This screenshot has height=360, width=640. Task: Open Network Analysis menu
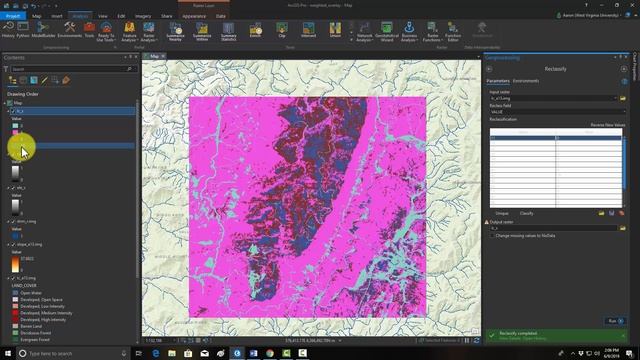364,32
